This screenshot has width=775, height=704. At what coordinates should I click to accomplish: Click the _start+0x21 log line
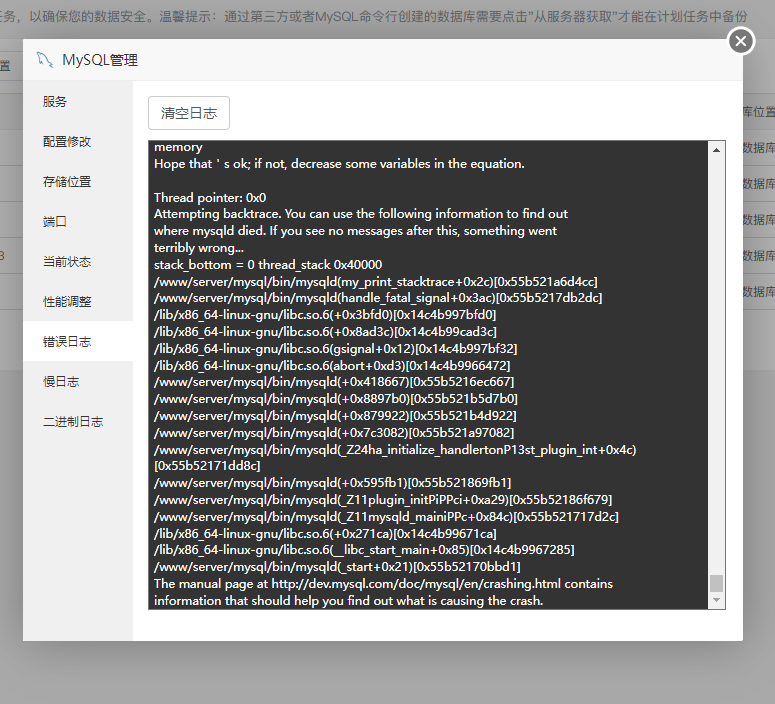[337, 567]
